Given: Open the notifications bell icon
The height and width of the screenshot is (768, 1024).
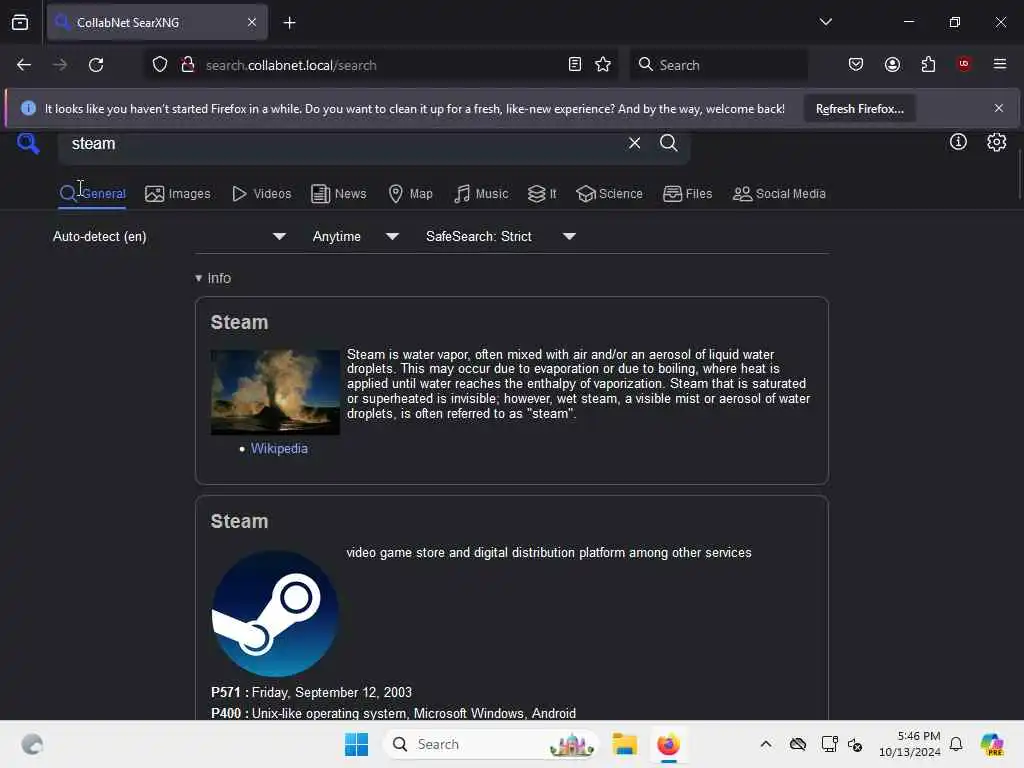Looking at the screenshot, I should pyautogui.click(x=956, y=744).
